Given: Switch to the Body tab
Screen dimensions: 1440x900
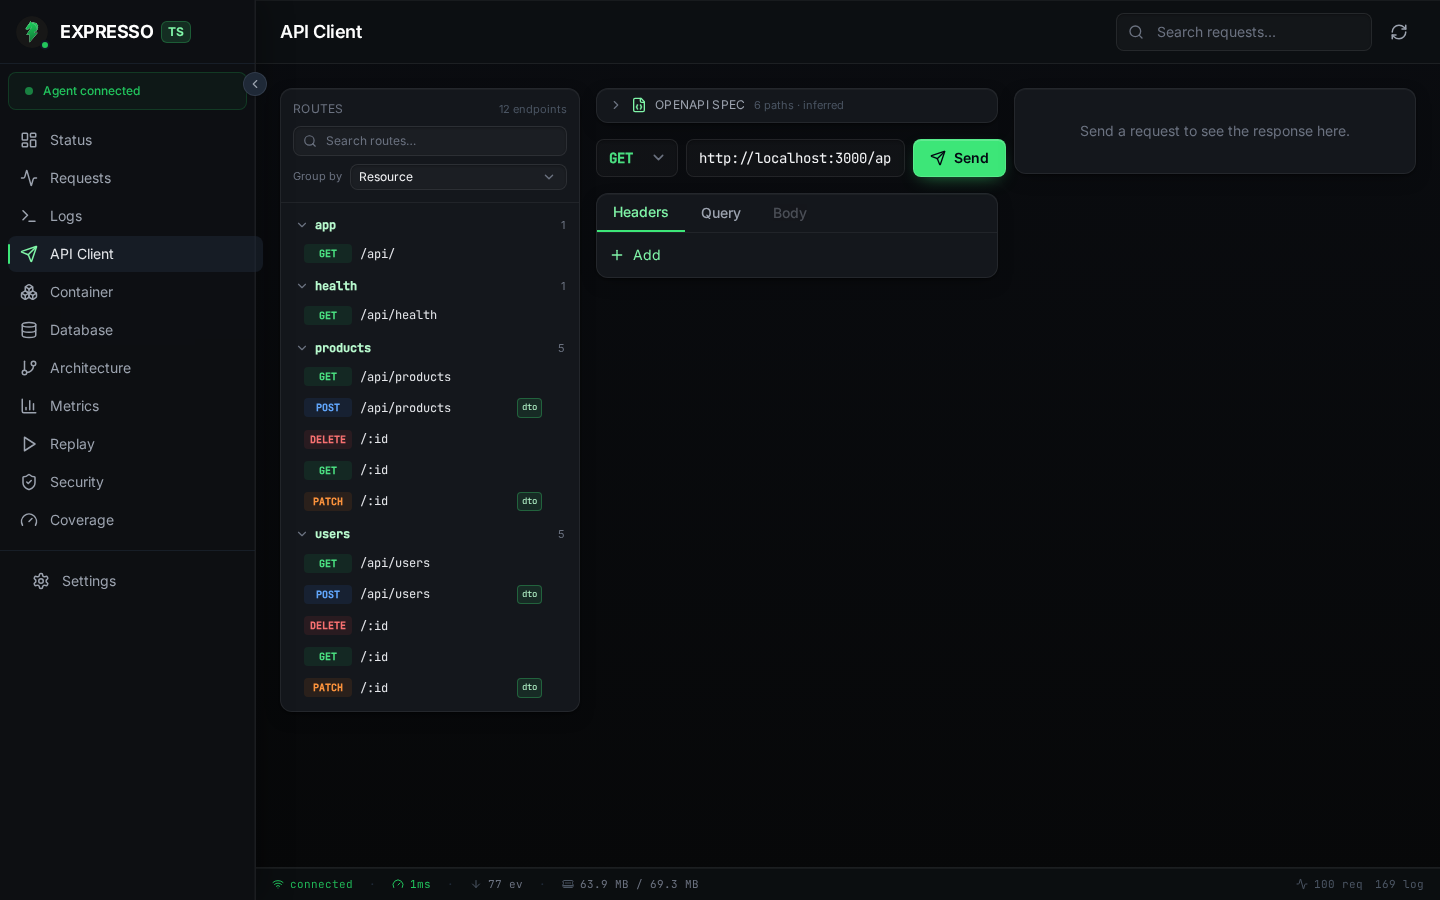Looking at the screenshot, I should [x=790, y=213].
